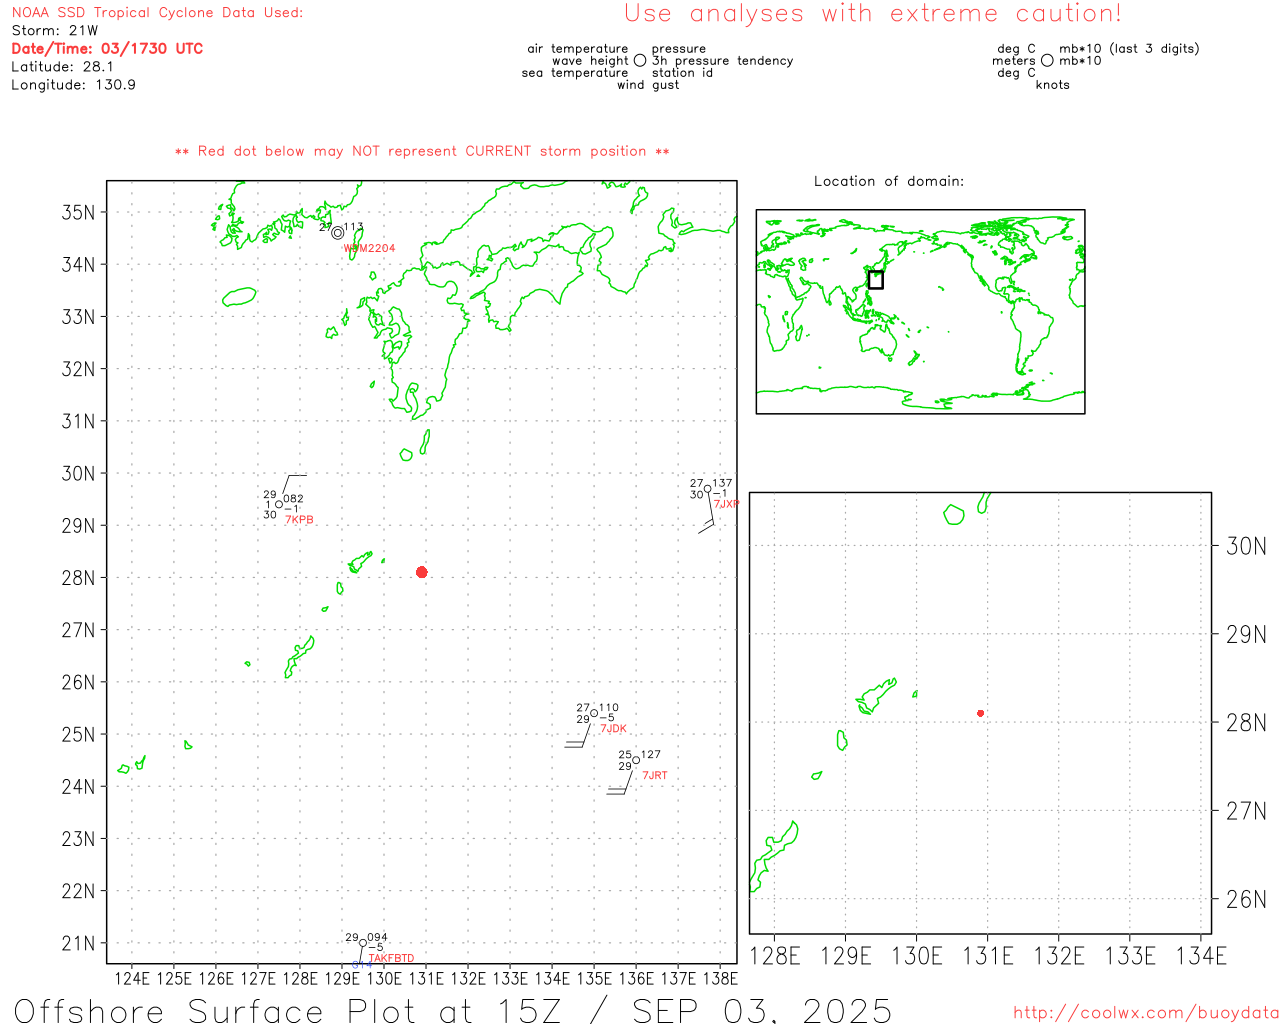Click station circle for TAKFBTD
The width and height of the screenshot is (1280, 1024).
click(363, 943)
